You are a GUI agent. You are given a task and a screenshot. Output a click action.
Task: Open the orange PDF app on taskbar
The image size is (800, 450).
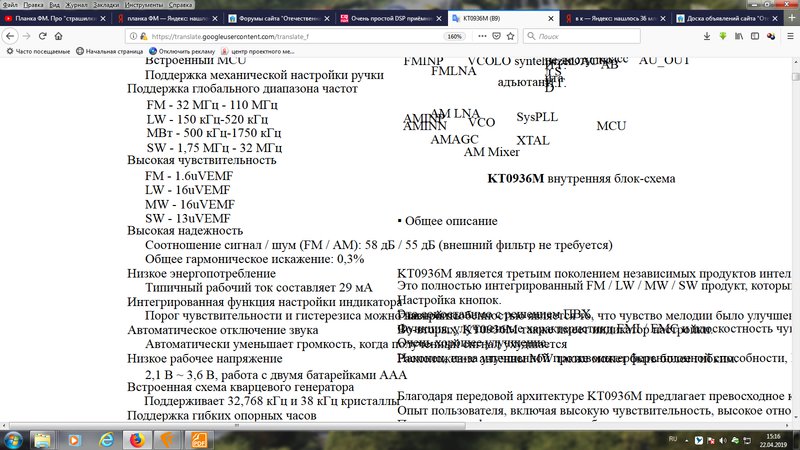pos(199,440)
